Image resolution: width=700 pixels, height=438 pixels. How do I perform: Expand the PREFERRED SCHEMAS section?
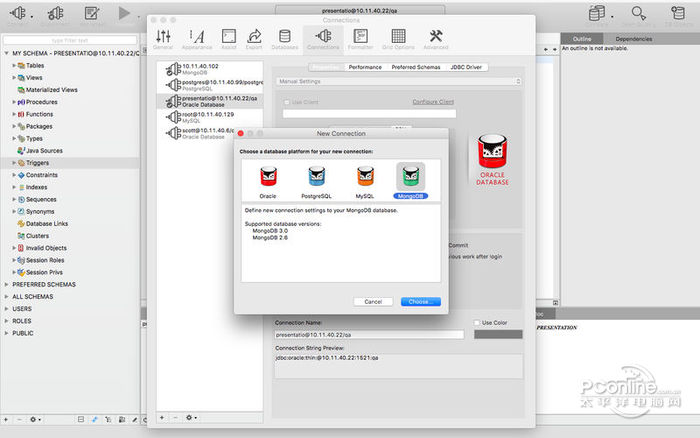point(6,284)
